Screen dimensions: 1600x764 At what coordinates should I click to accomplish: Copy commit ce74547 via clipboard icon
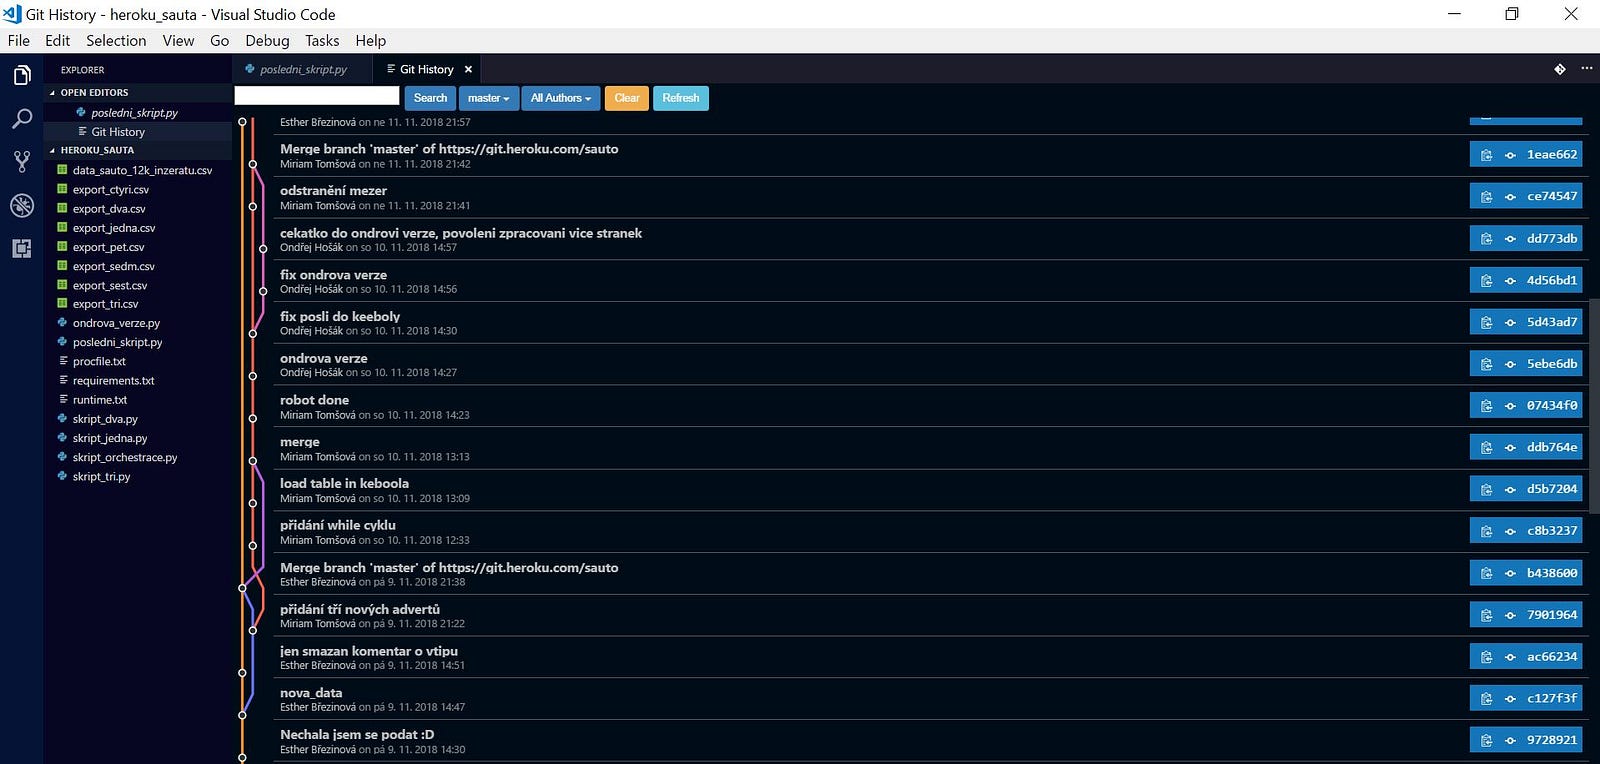click(1486, 197)
